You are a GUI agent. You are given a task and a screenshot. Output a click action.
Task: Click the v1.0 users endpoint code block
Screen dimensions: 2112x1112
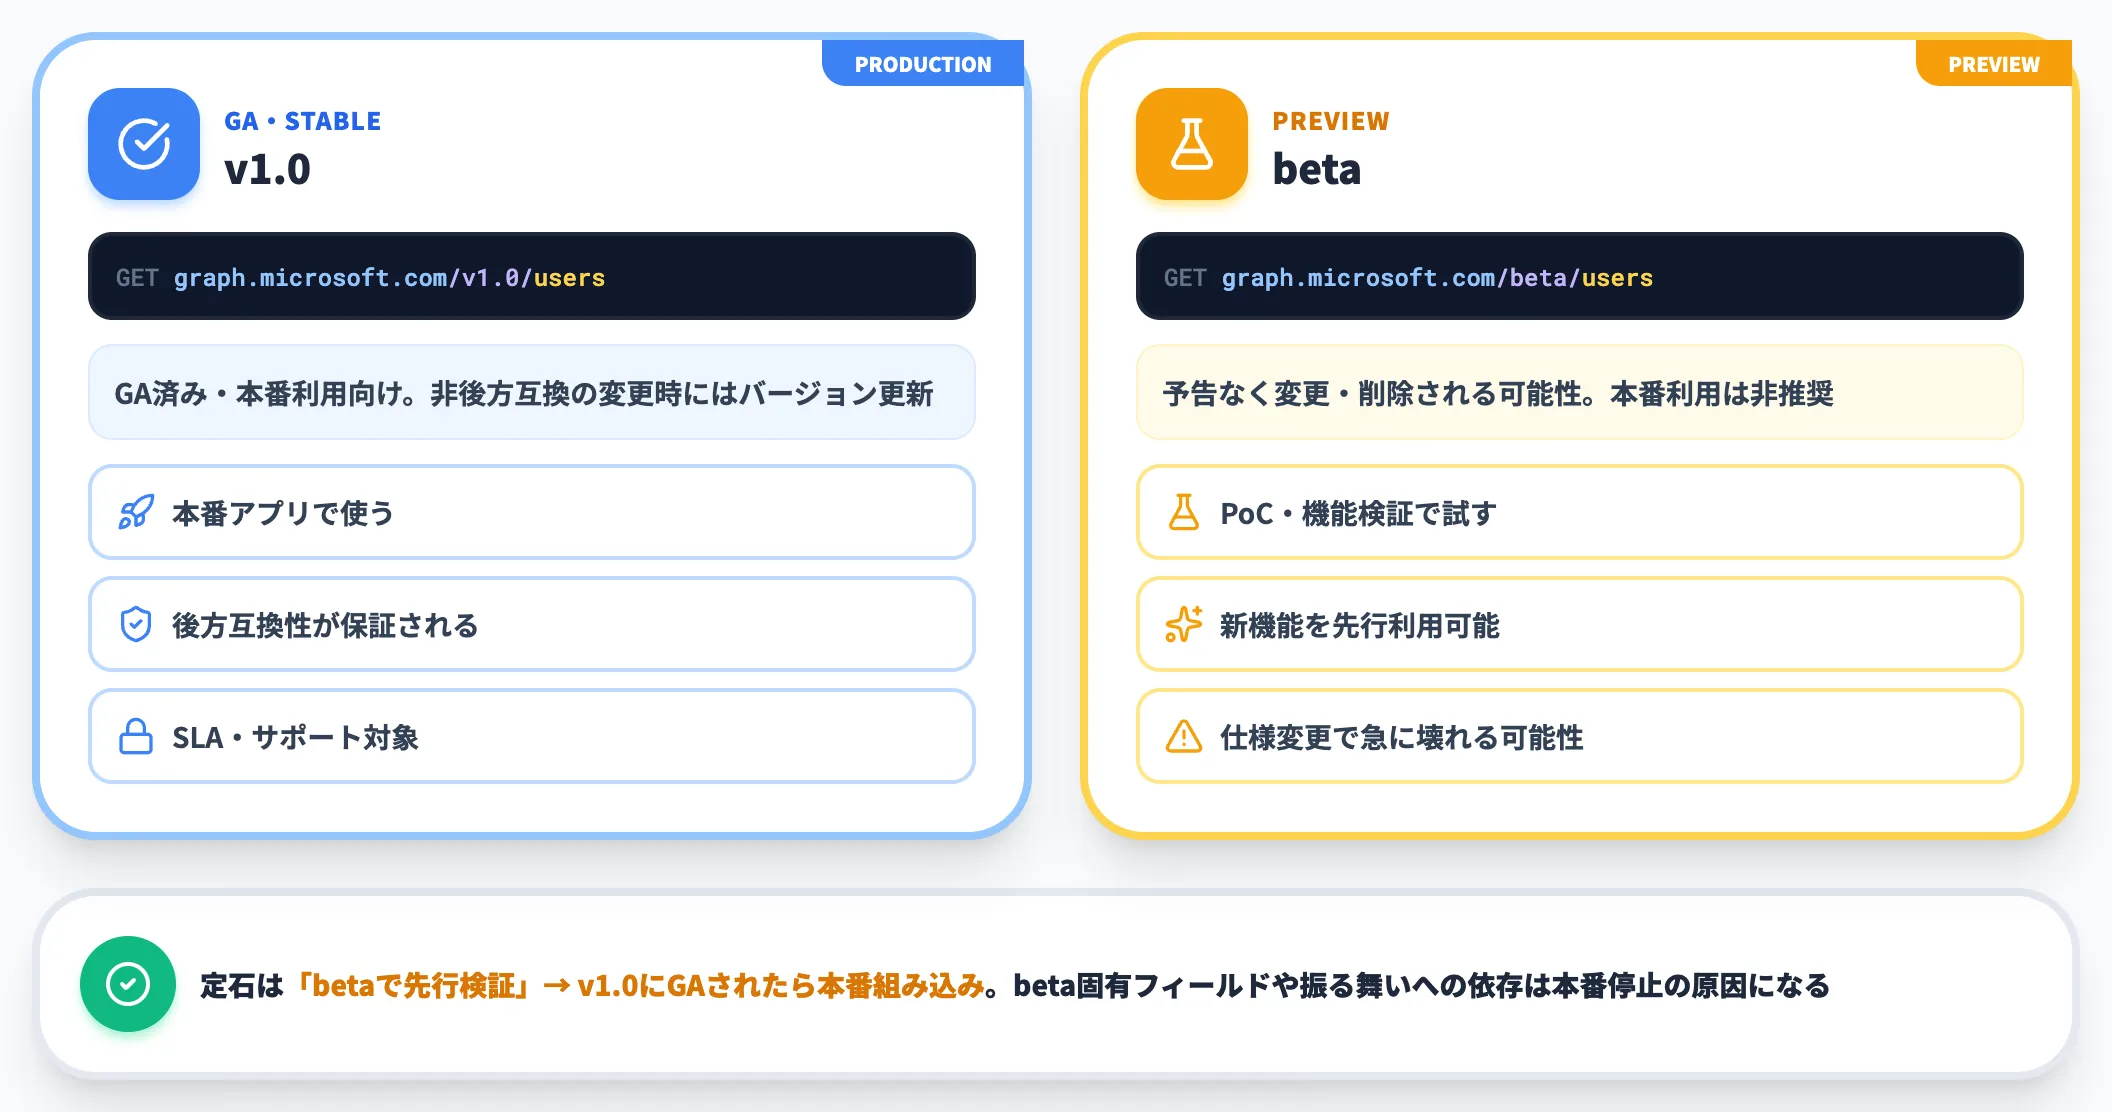pyautogui.click(x=532, y=276)
